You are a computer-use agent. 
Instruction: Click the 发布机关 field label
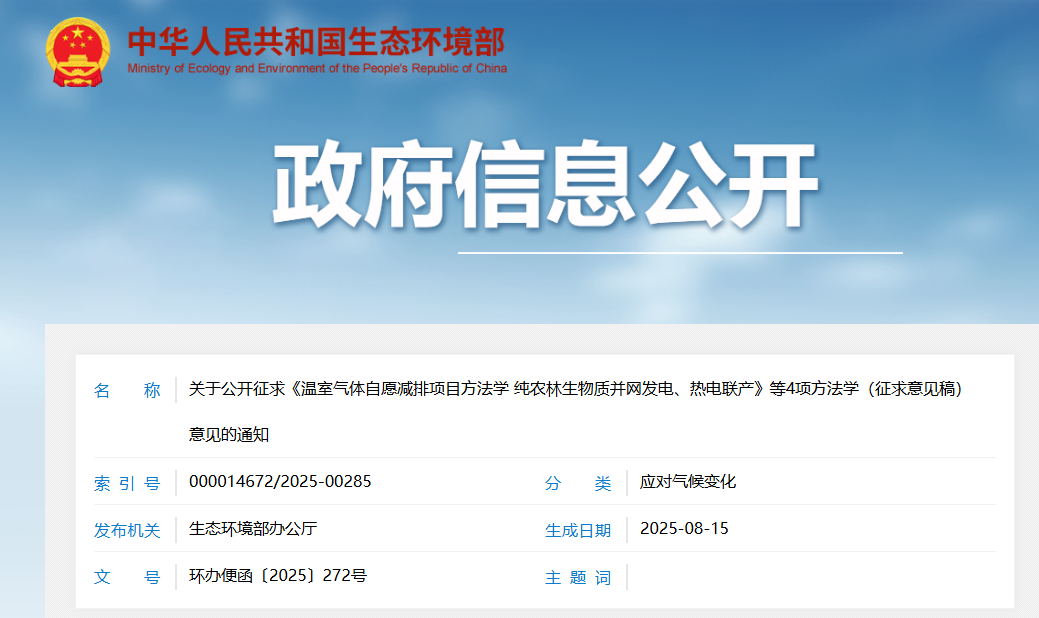(x=129, y=530)
